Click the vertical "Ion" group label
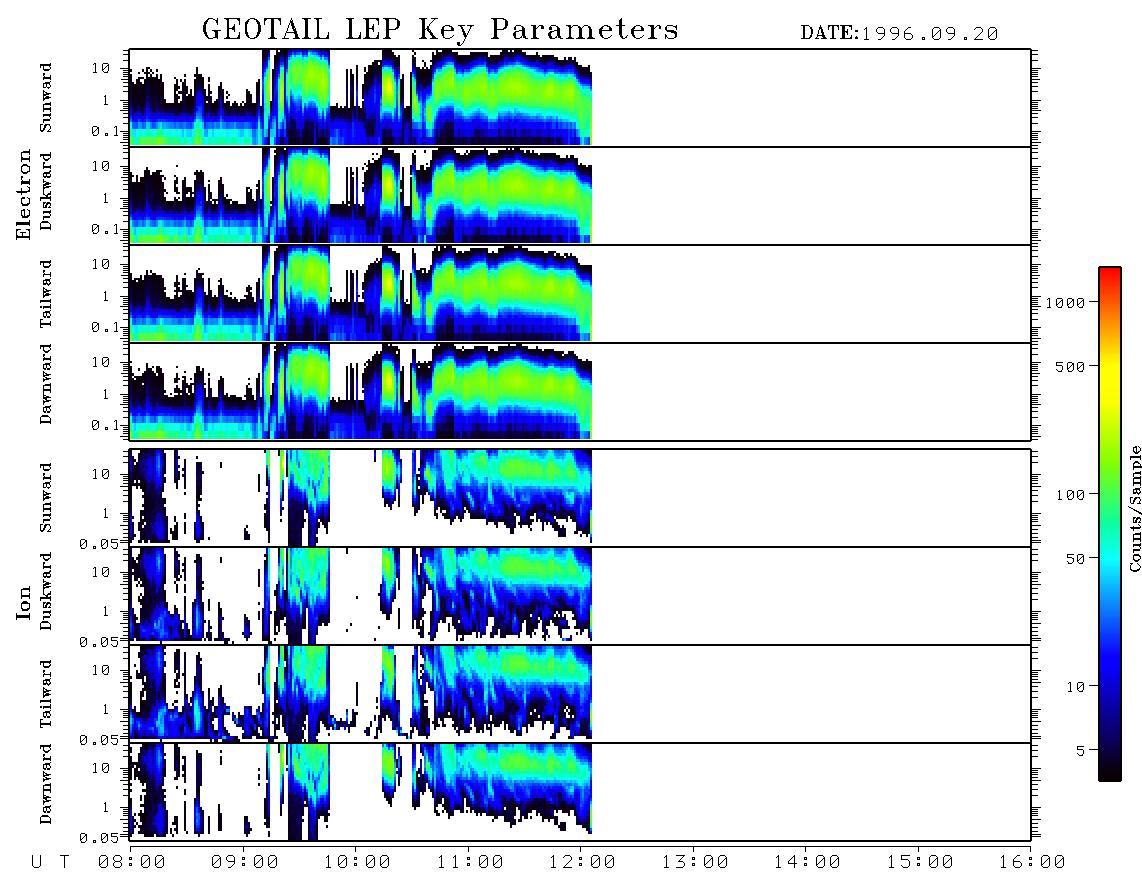 pos(24,603)
